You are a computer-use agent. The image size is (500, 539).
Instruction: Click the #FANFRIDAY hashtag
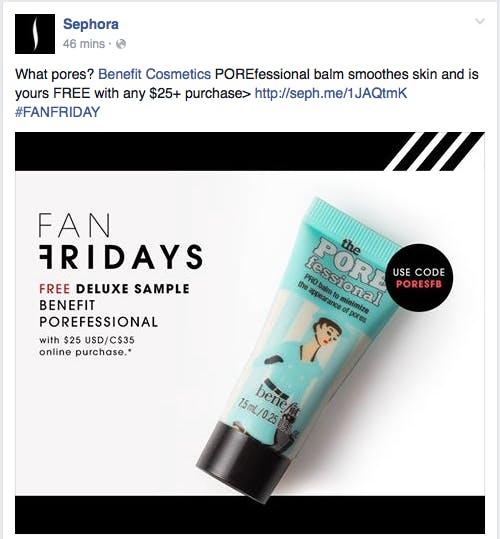coord(57,112)
